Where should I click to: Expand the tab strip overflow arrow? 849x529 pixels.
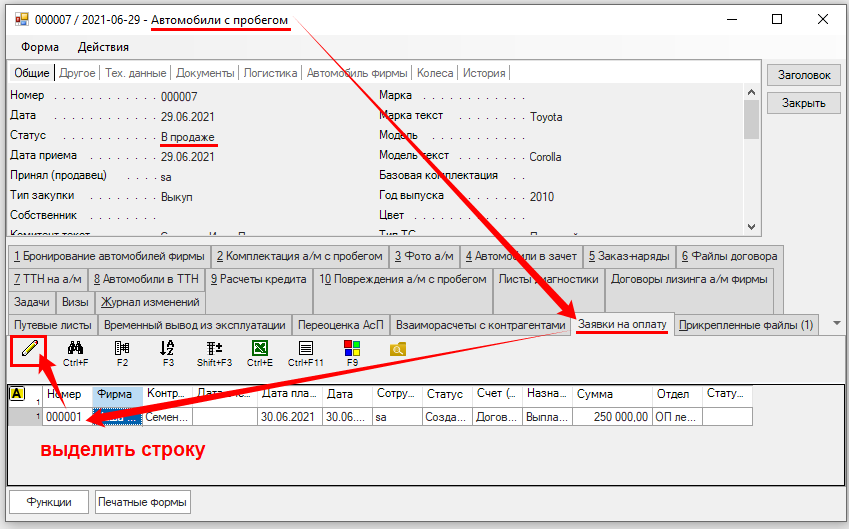tap(836, 324)
